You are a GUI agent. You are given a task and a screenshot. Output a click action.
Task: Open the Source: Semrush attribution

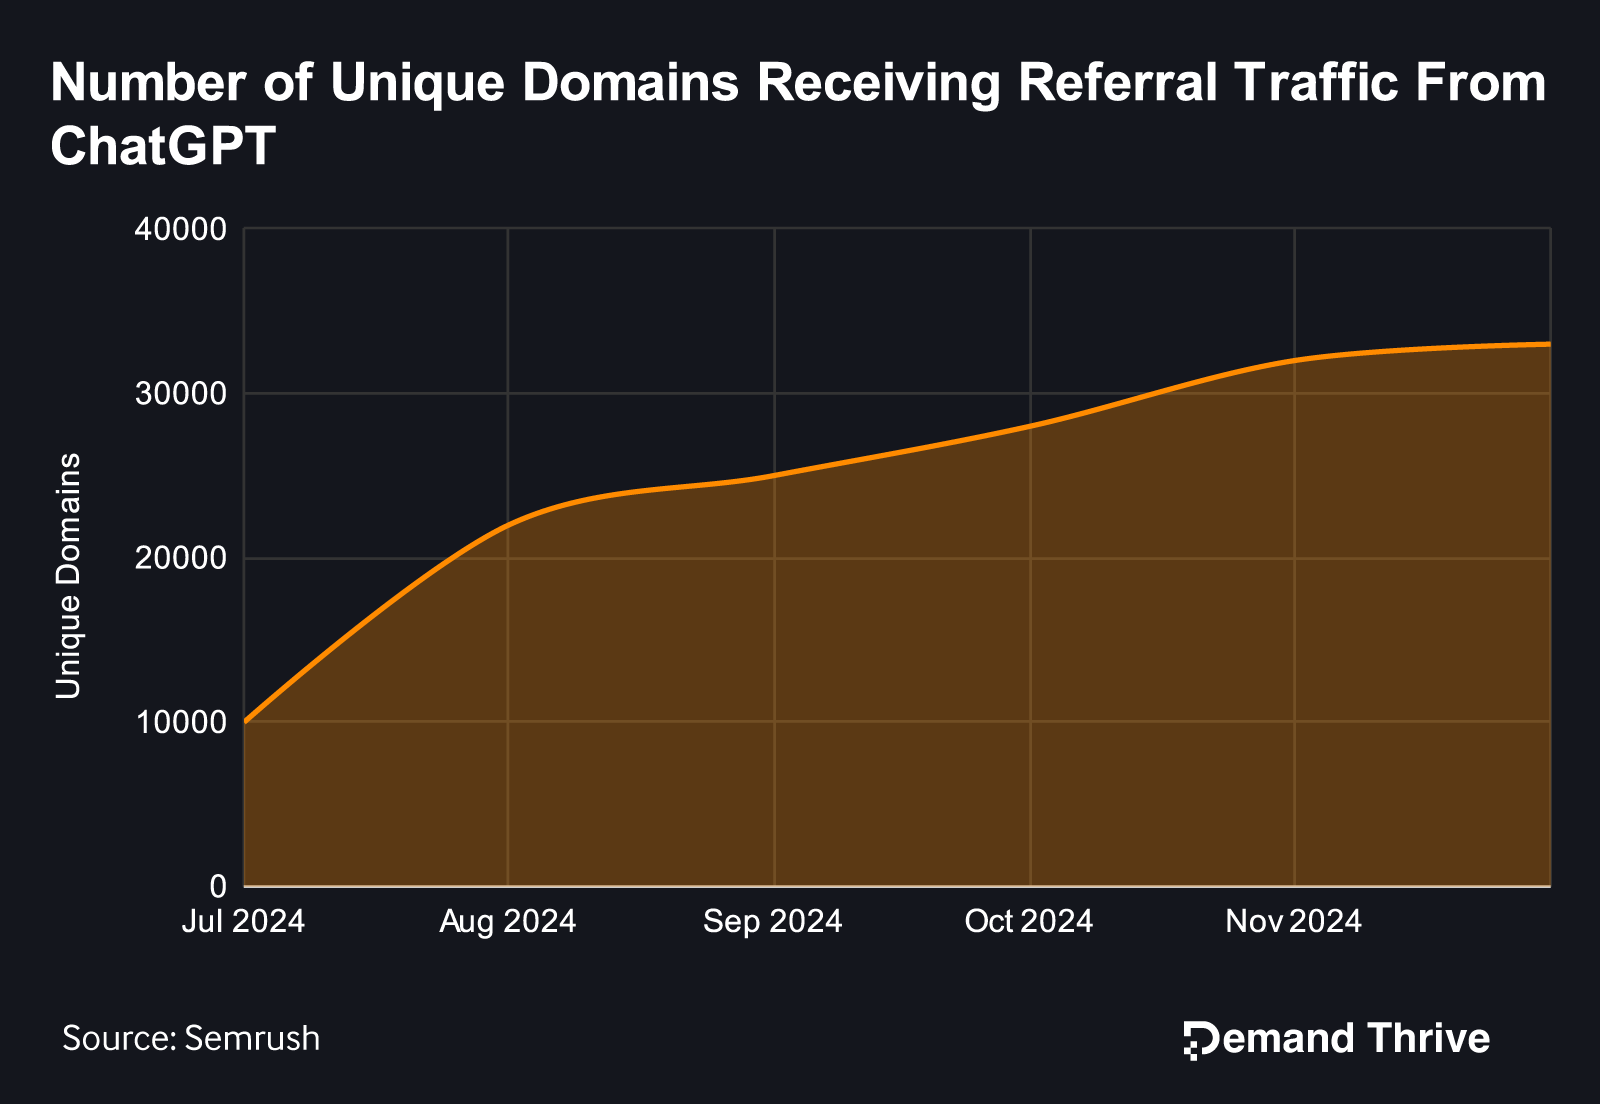coord(191,1038)
